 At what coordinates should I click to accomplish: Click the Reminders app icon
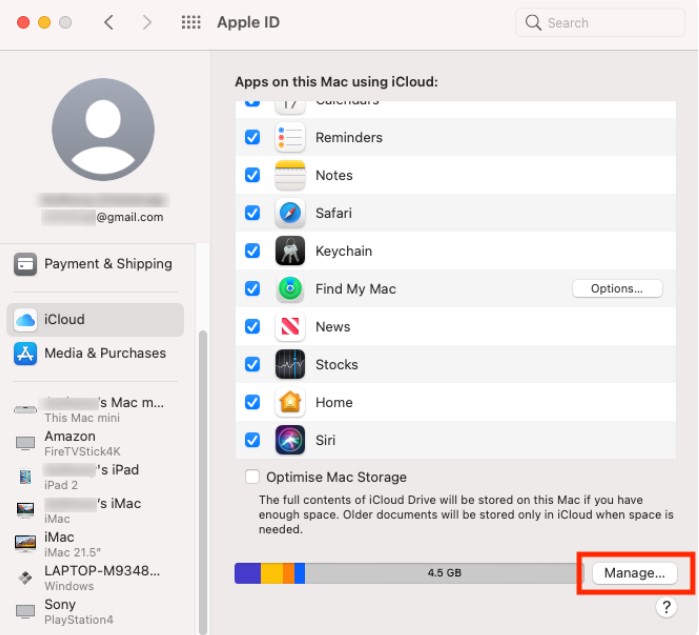(x=290, y=137)
